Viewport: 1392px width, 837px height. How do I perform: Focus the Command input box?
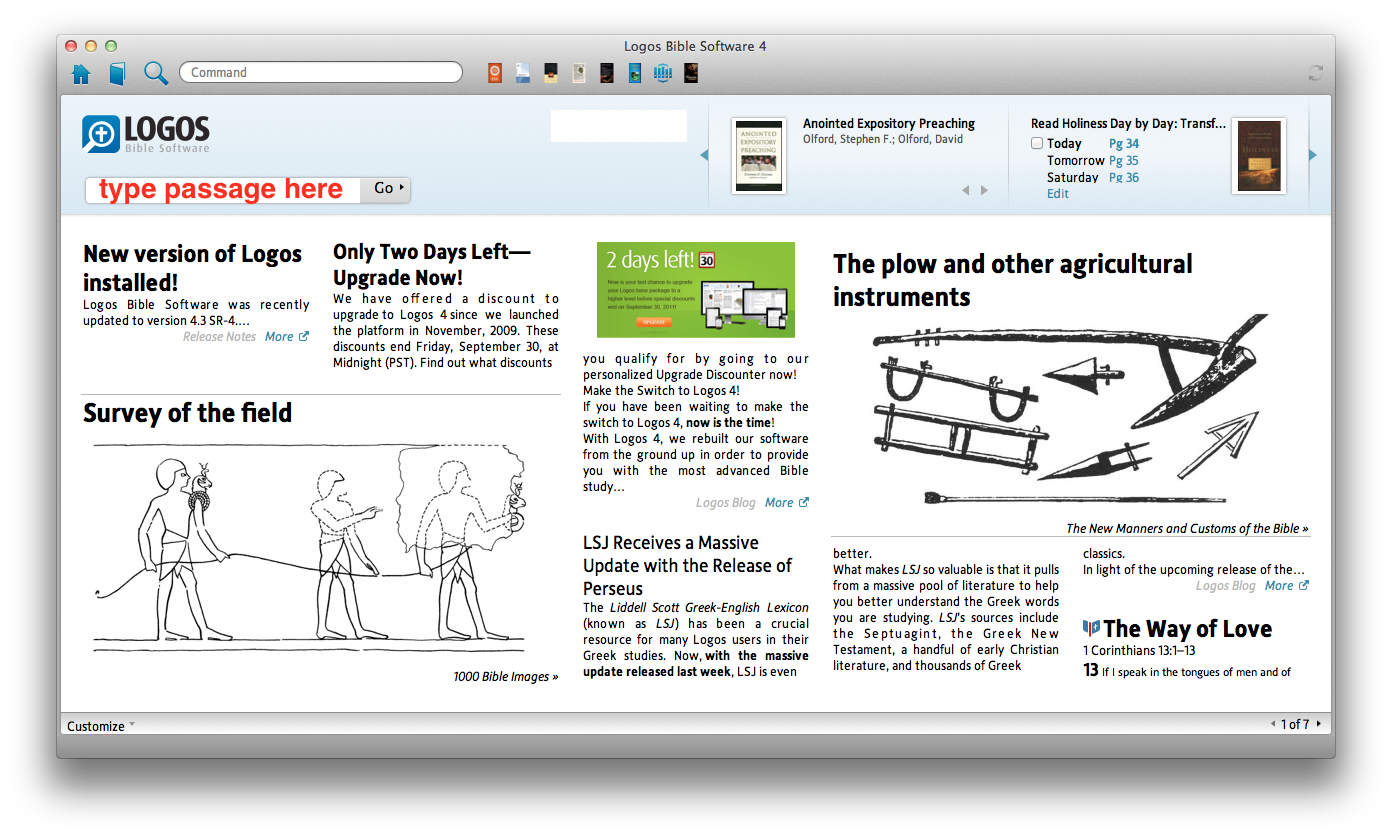tap(321, 72)
